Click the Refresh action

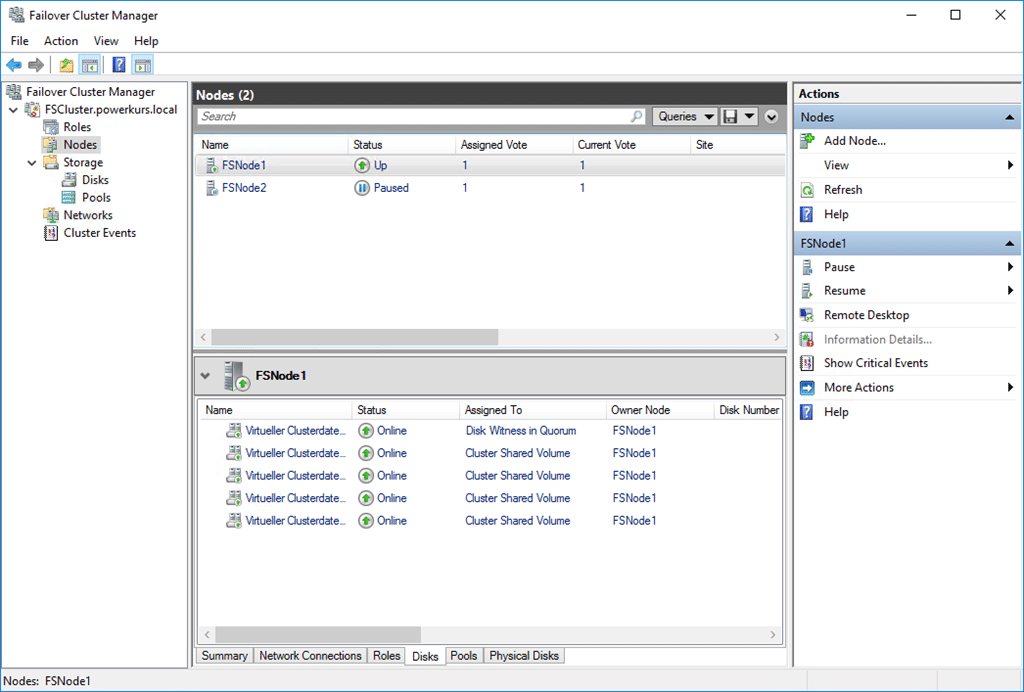842,190
